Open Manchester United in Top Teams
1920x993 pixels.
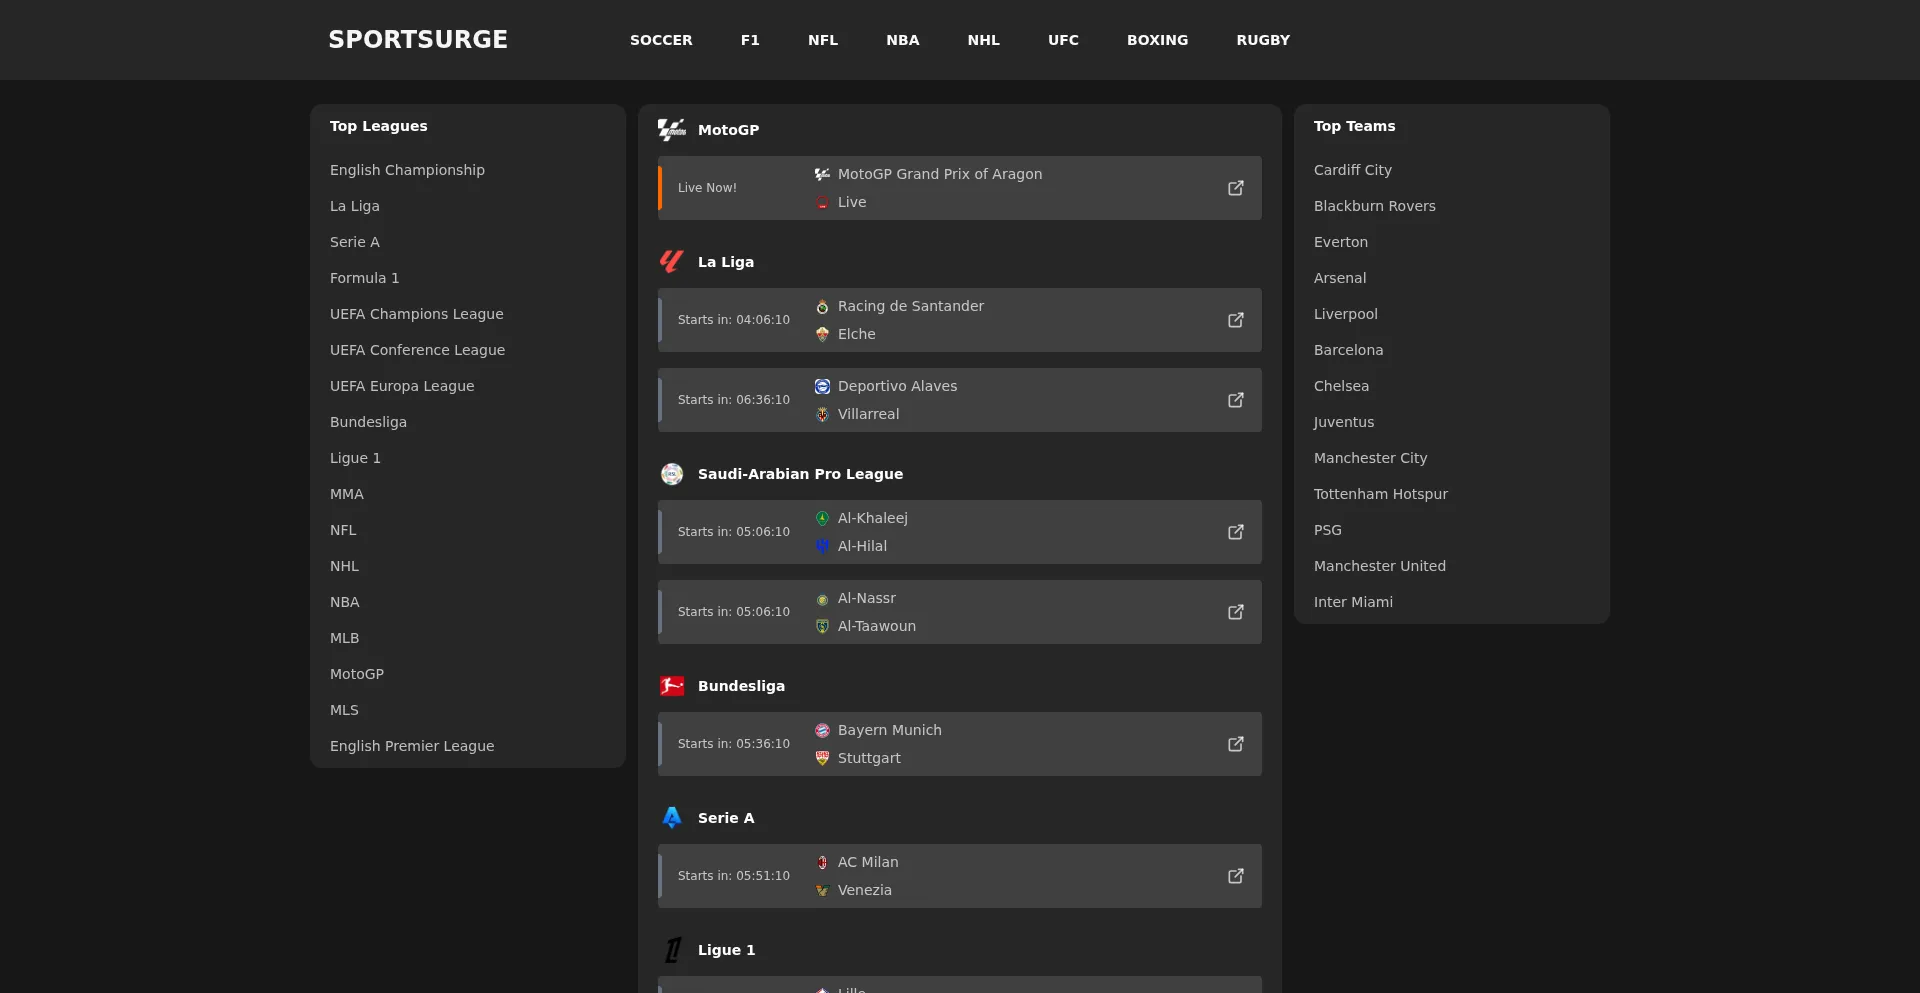[1380, 566]
